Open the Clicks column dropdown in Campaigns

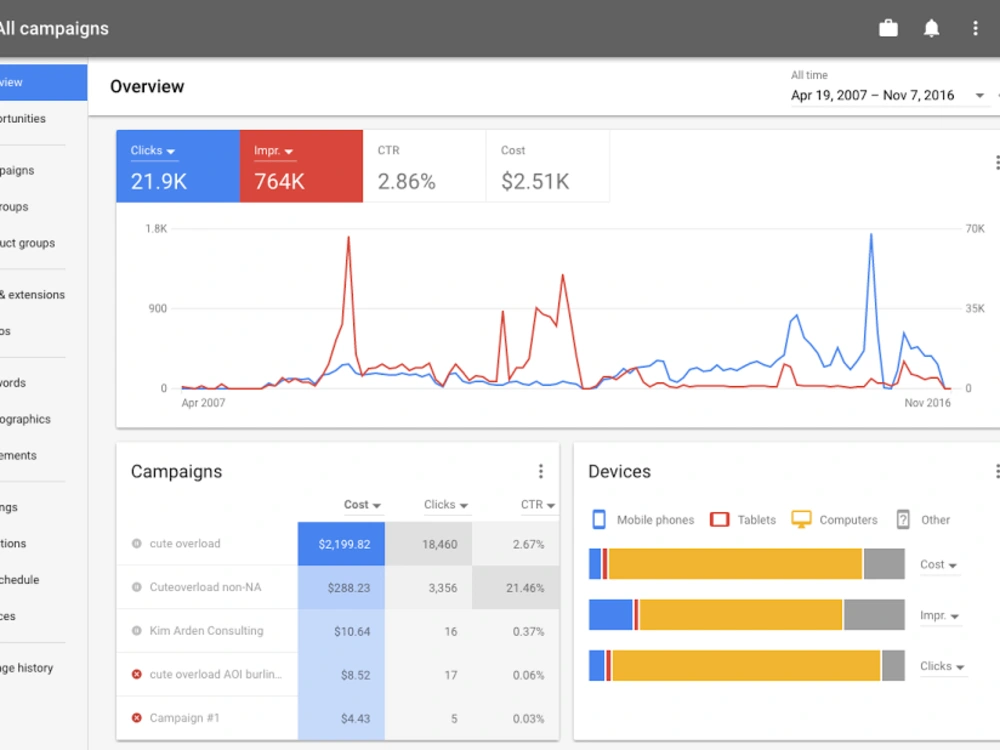tap(446, 504)
